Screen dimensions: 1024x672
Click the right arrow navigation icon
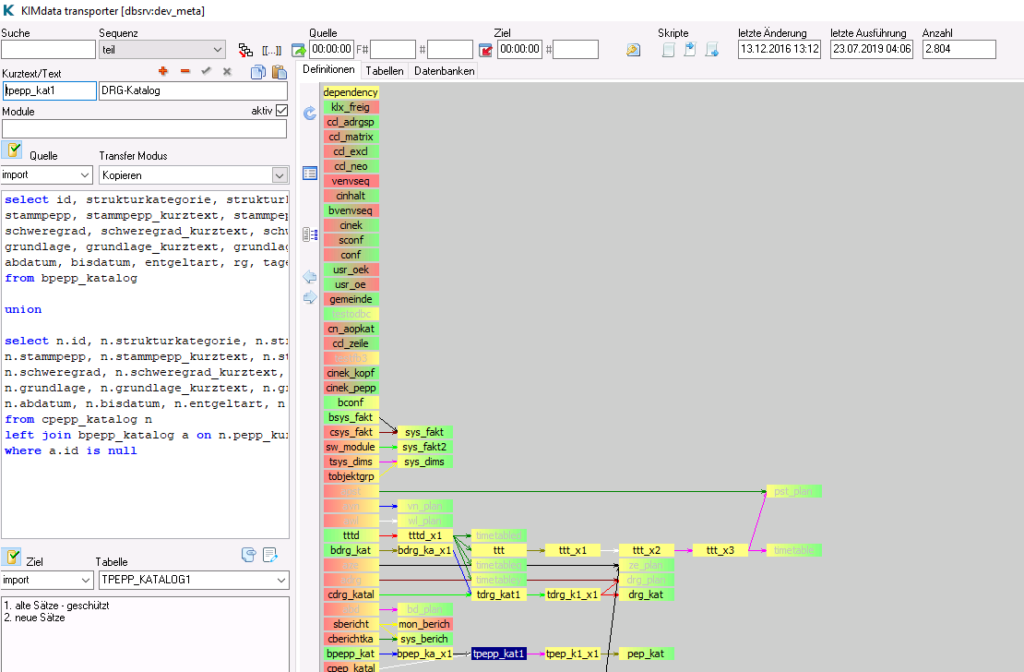click(310, 298)
